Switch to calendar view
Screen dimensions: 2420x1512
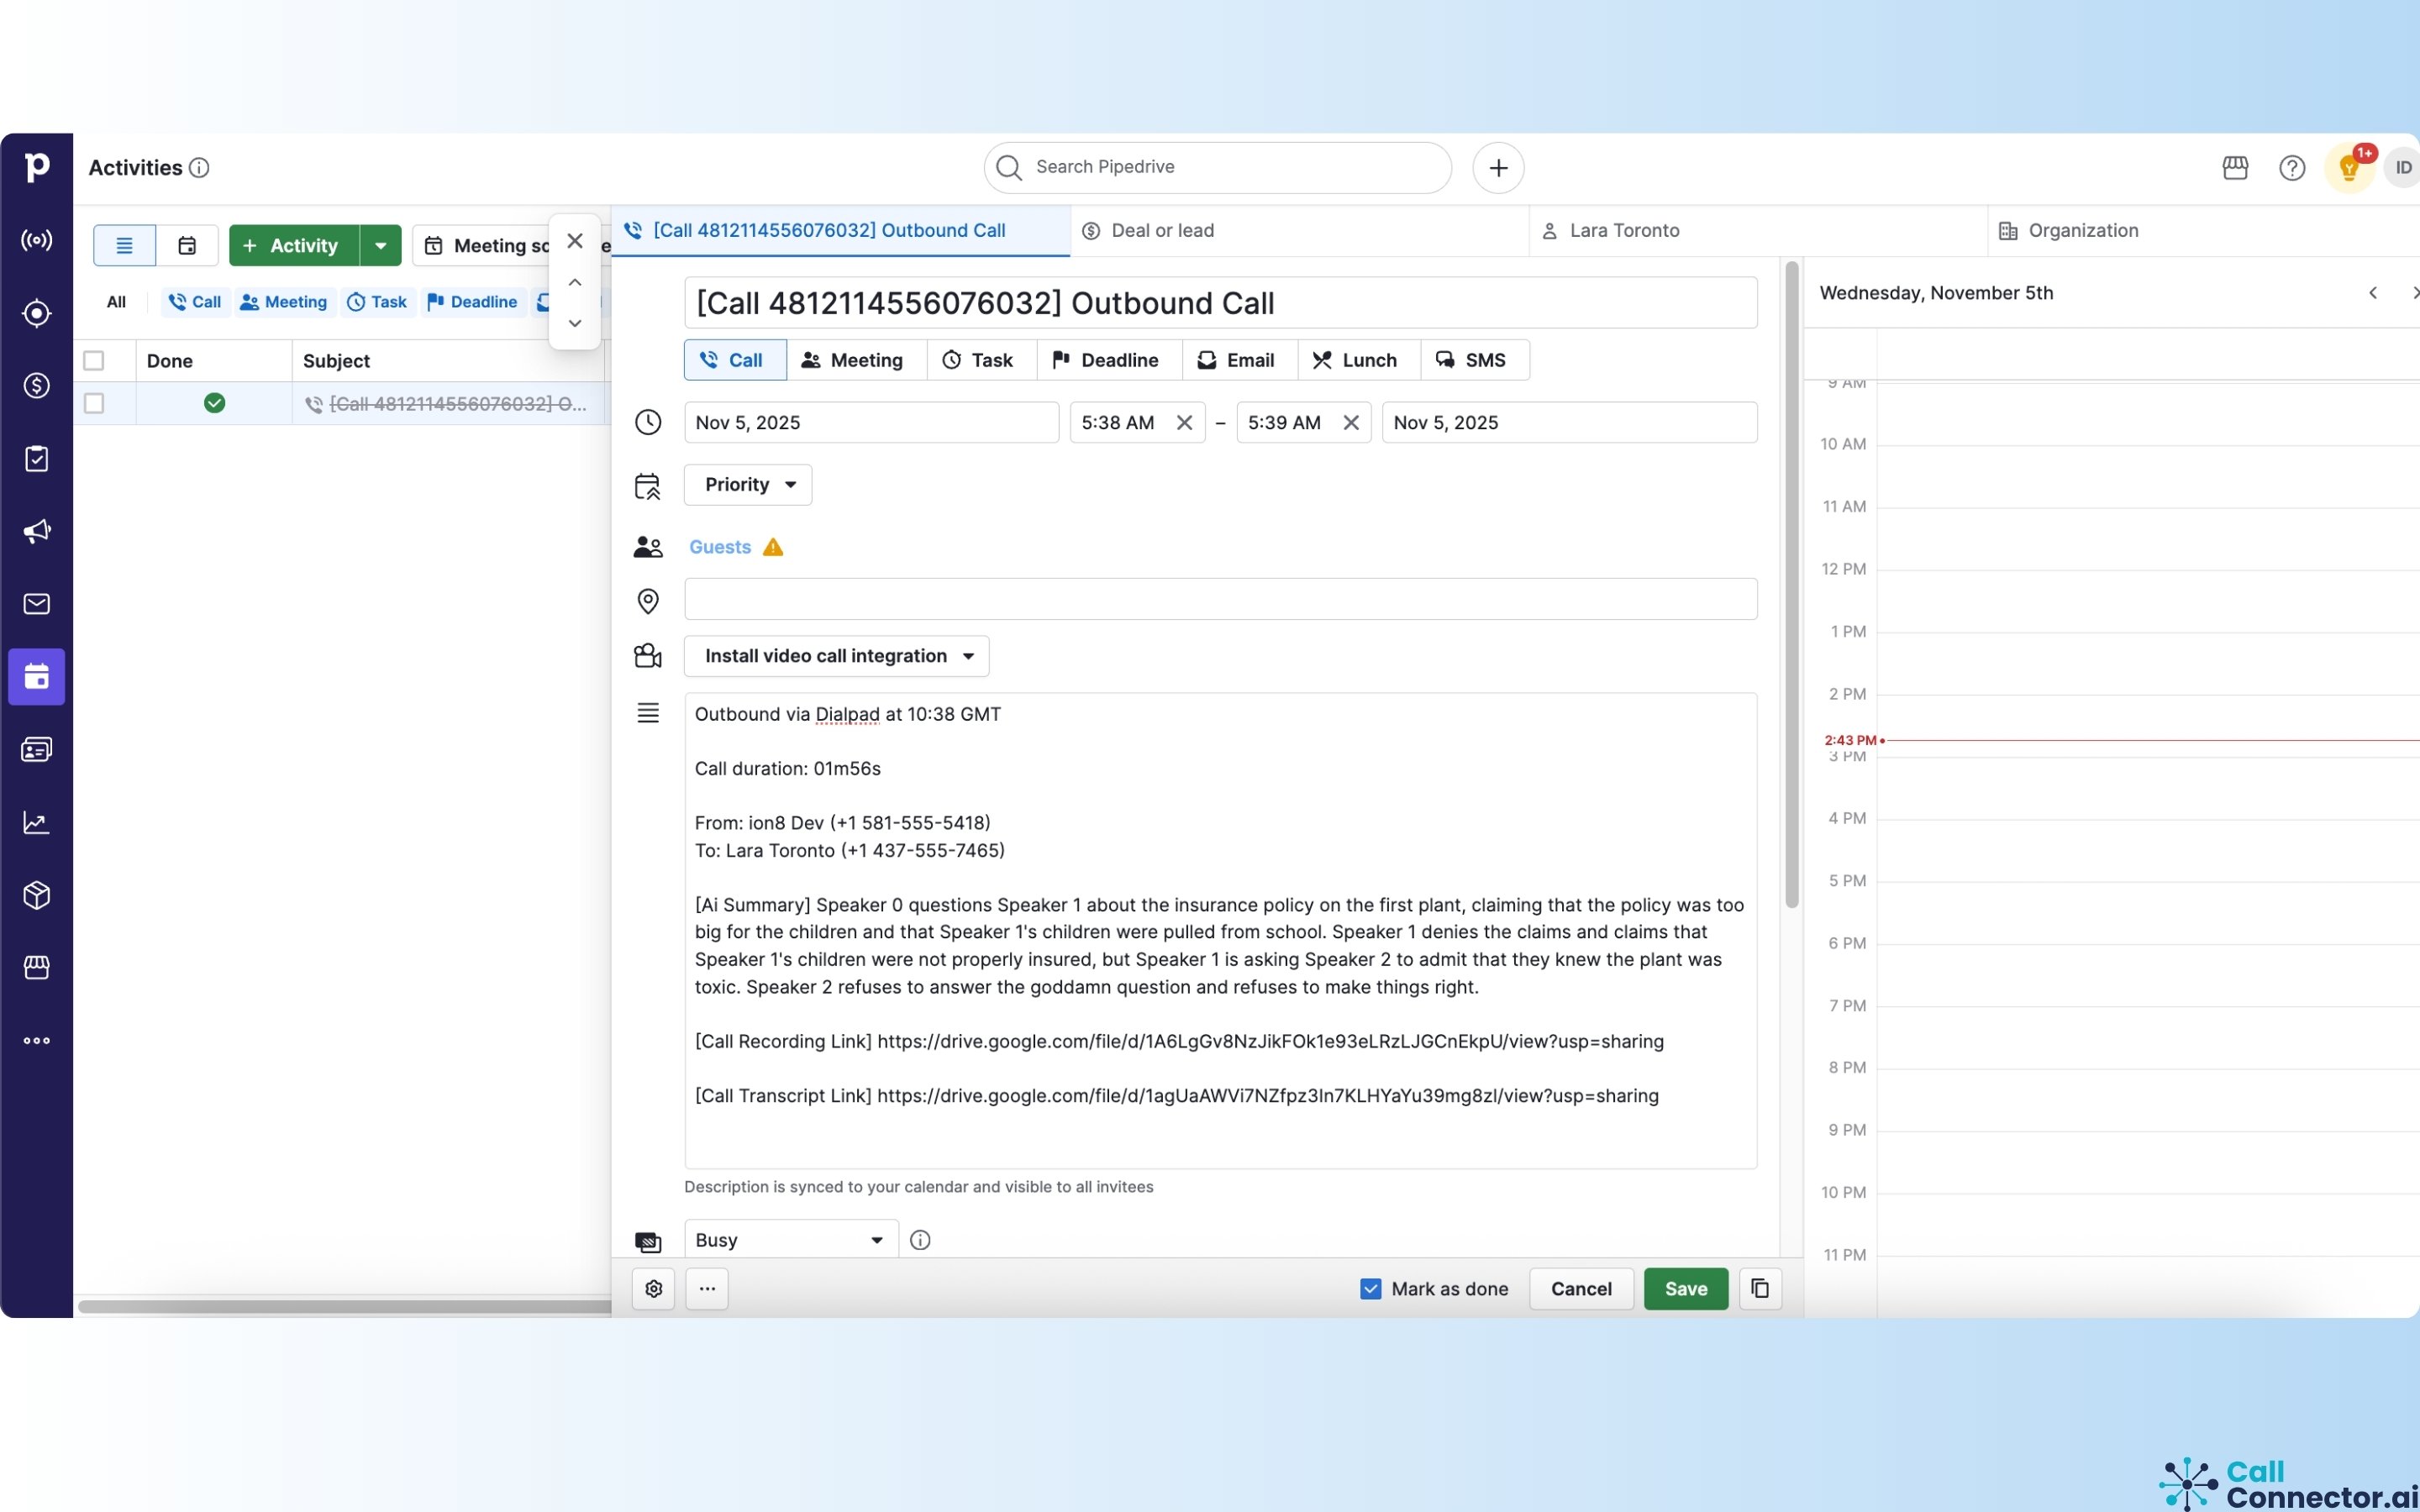click(x=187, y=246)
